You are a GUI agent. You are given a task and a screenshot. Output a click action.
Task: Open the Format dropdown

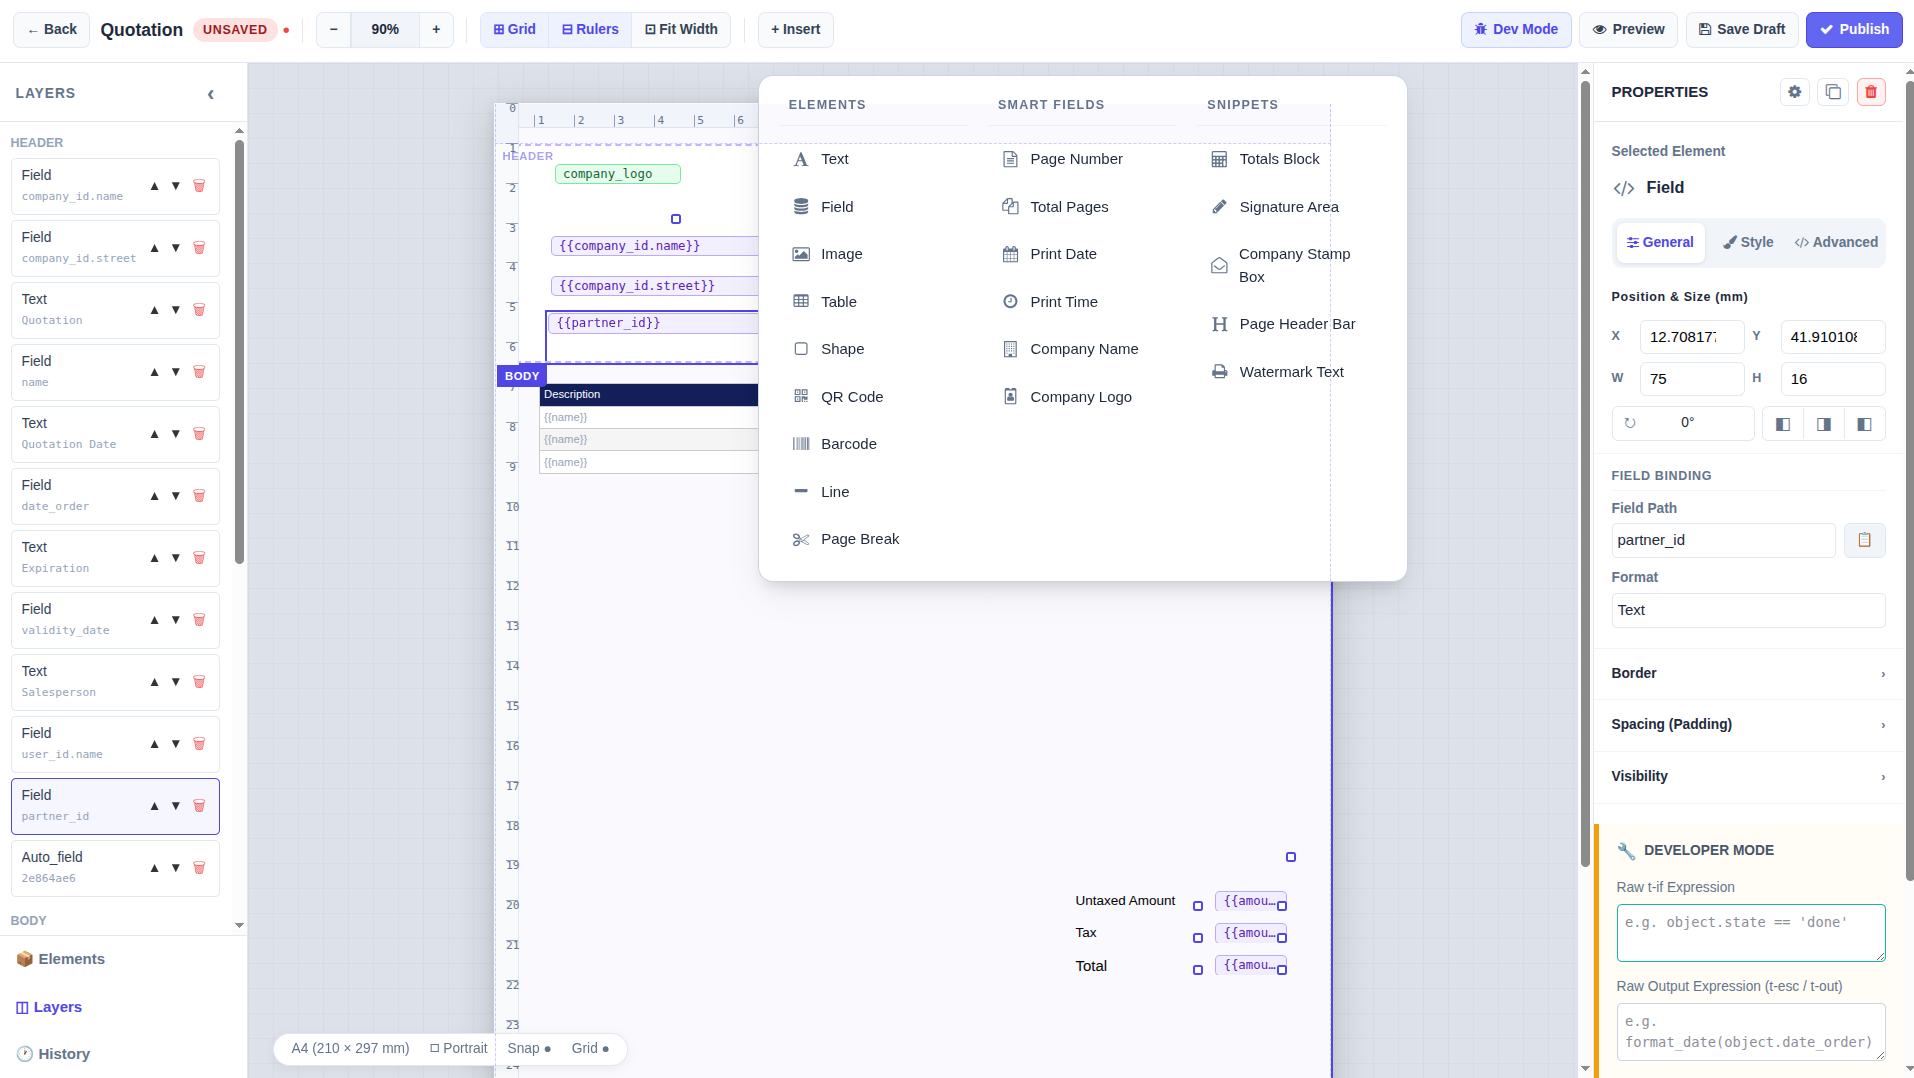click(1748, 611)
